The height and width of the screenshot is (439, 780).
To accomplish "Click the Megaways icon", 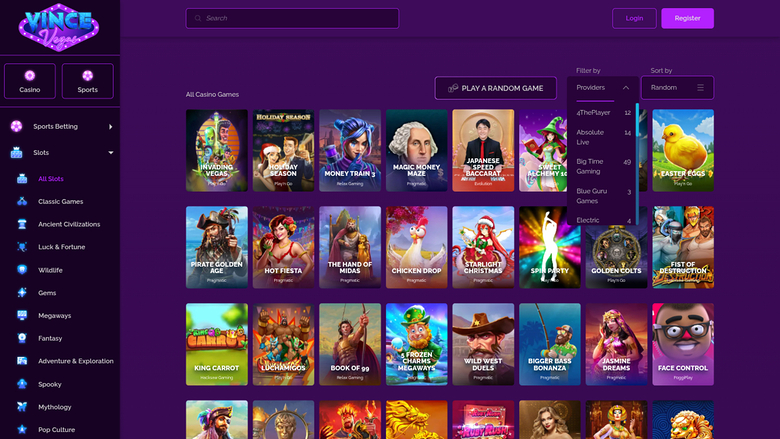I will 22,315.
